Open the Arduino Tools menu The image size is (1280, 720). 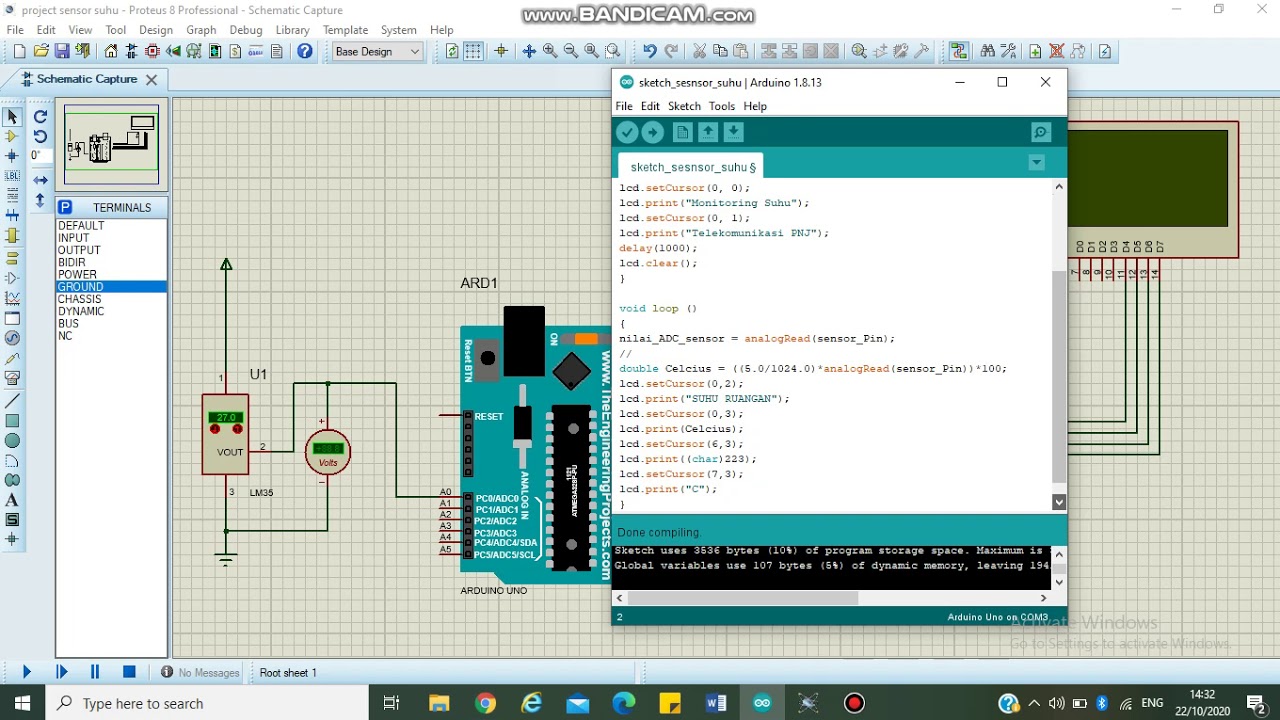[721, 106]
